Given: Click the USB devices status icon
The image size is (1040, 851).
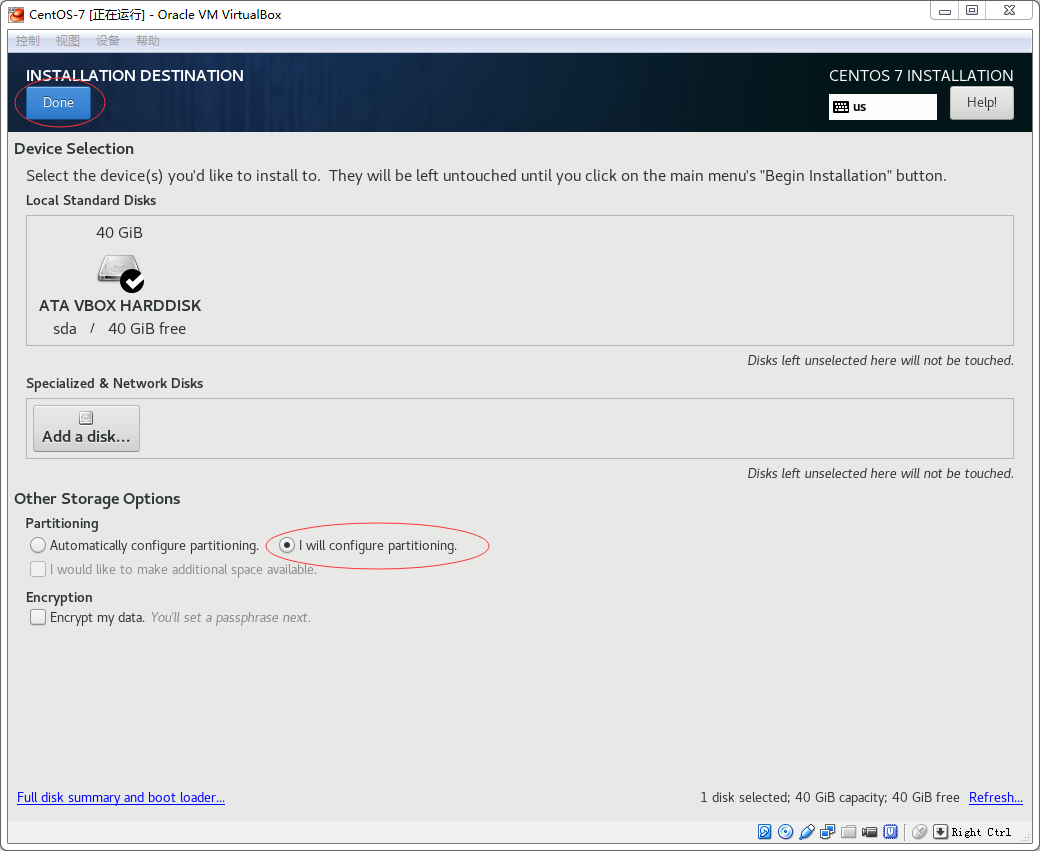Looking at the screenshot, I should pyautogui.click(x=807, y=832).
